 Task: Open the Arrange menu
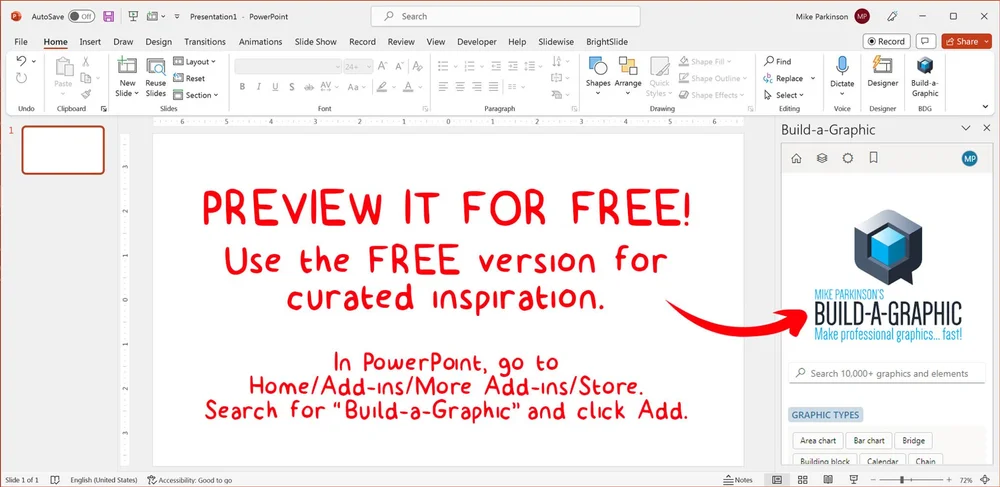[x=628, y=76]
